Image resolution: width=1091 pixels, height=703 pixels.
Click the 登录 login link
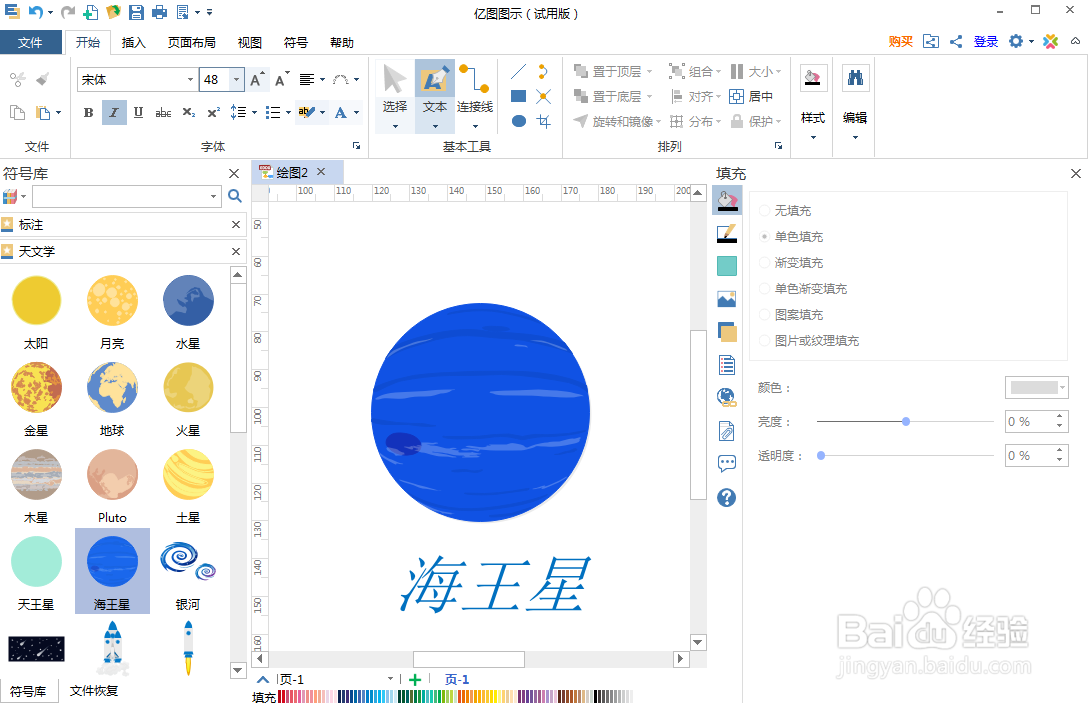985,42
